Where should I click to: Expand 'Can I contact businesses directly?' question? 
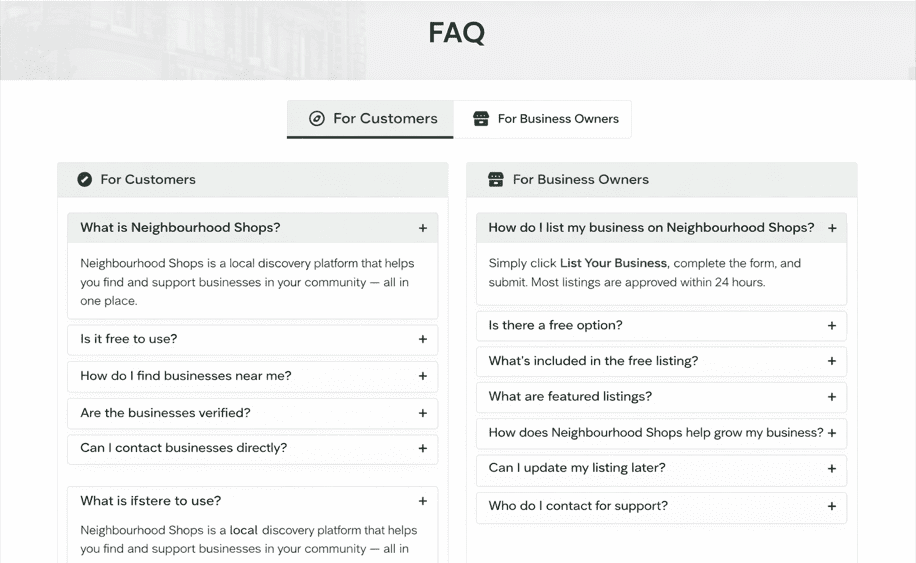[252, 448]
